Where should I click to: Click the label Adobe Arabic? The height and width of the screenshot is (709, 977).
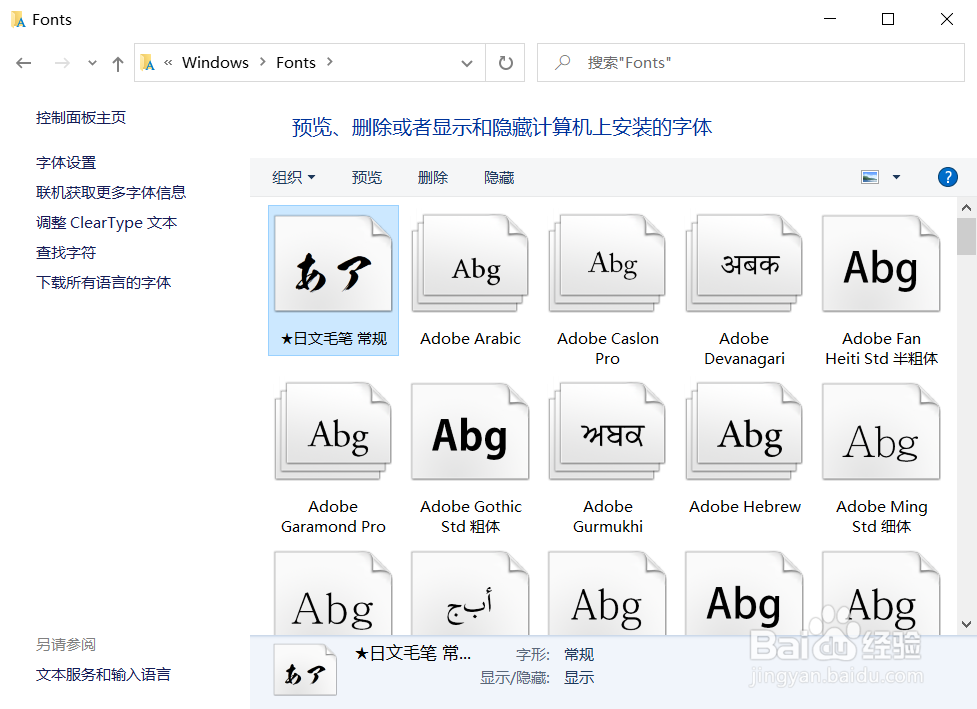470,338
